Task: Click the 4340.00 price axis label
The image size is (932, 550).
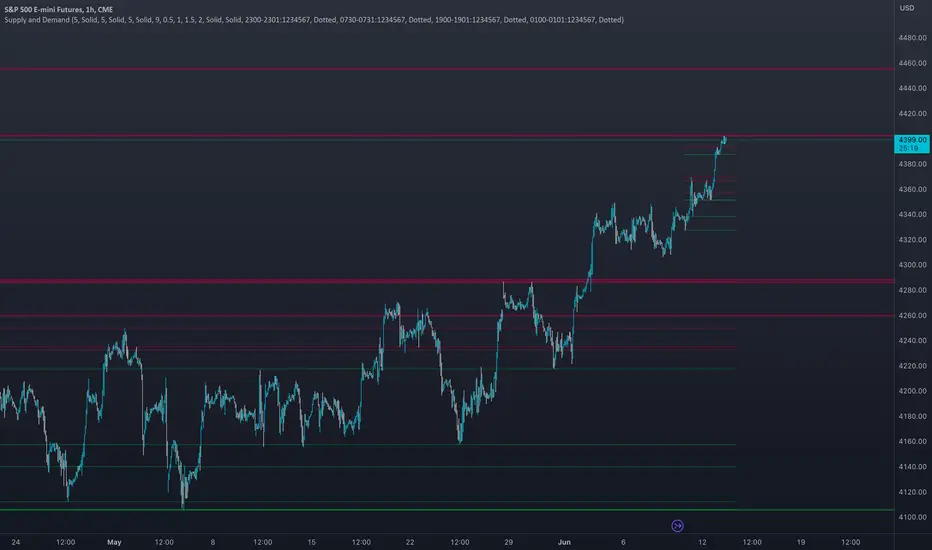Action: [912, 215]
